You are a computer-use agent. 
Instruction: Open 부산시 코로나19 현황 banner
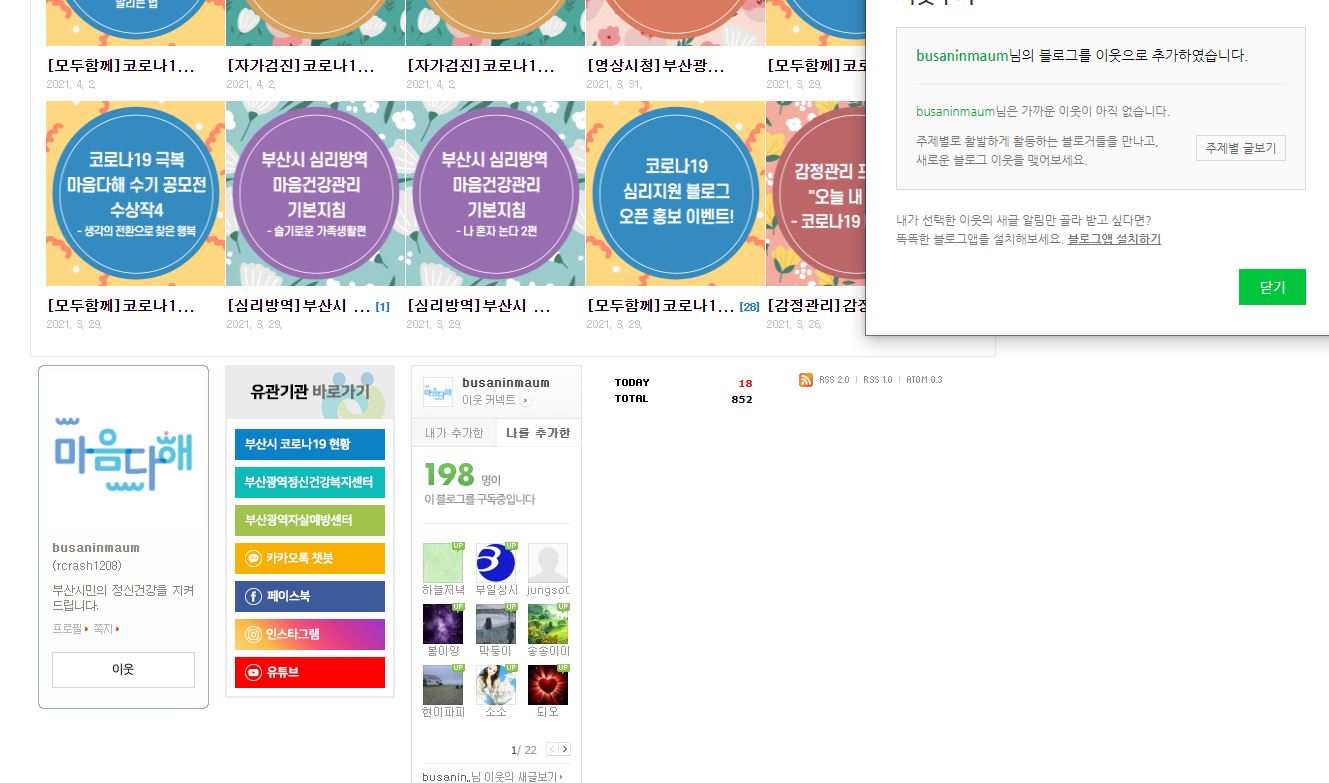click(309, 444)
